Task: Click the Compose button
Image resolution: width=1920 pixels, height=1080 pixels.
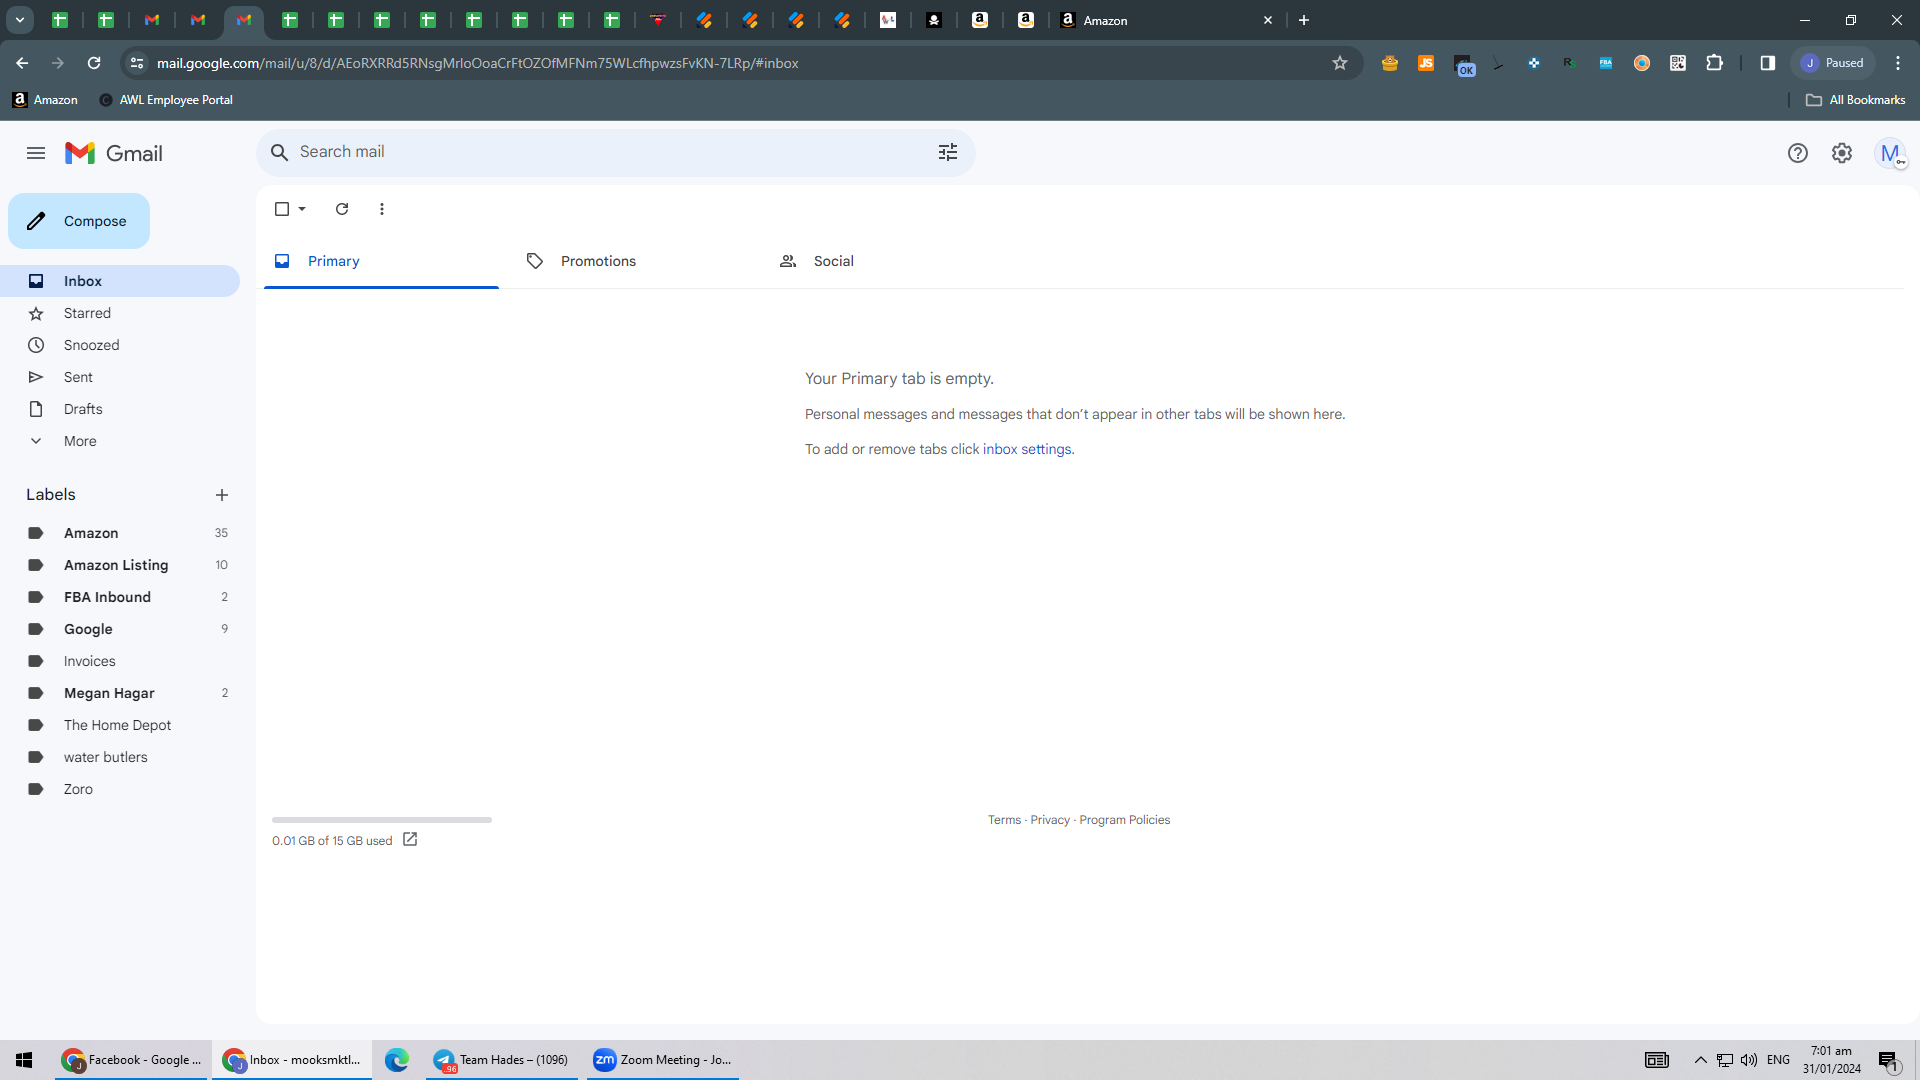Action: (x=79, y=221)
